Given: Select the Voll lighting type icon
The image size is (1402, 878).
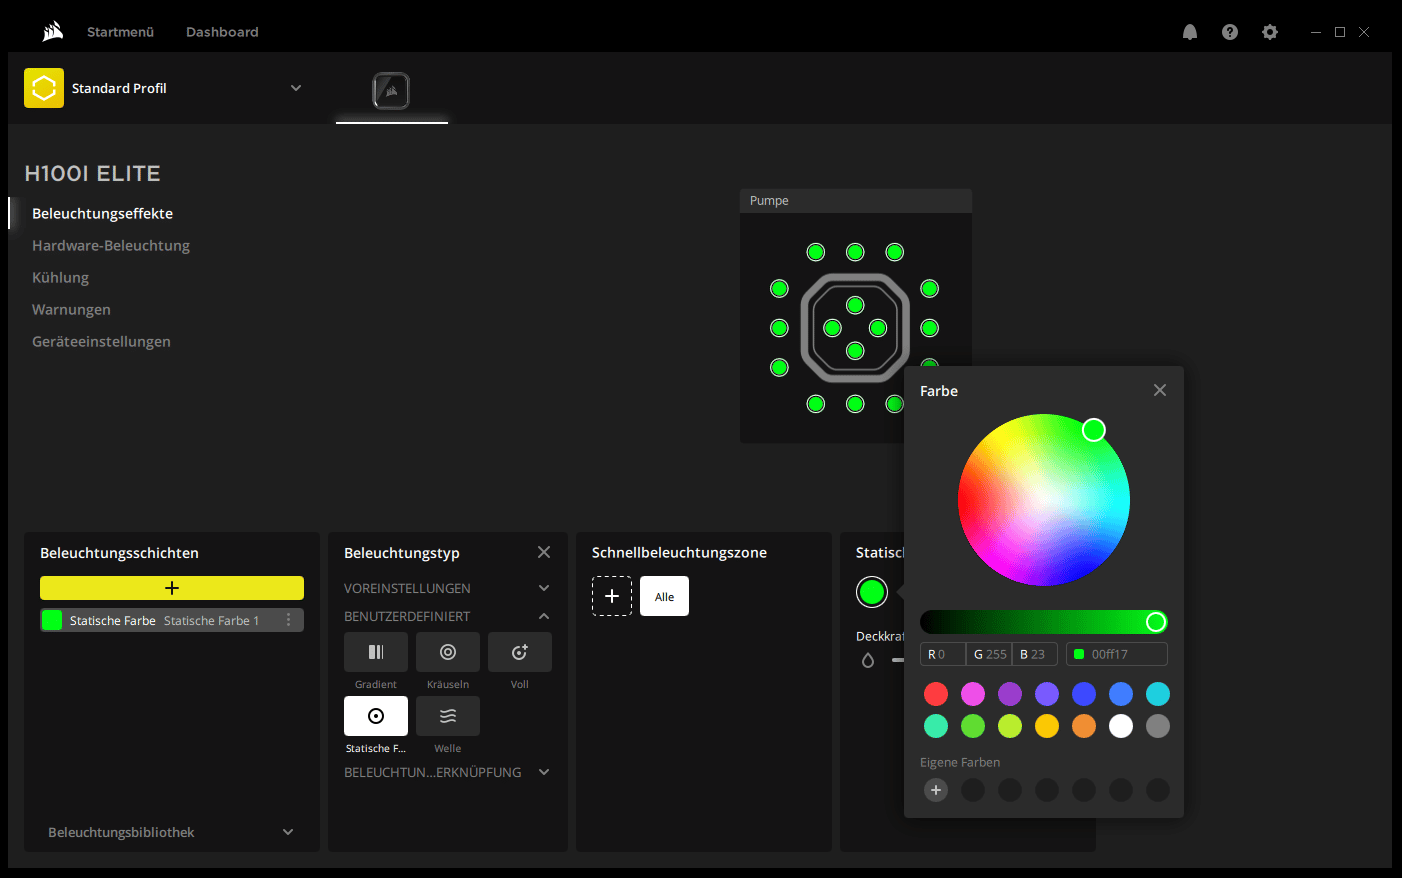Looking at the screenshot, I should [519, 652].
